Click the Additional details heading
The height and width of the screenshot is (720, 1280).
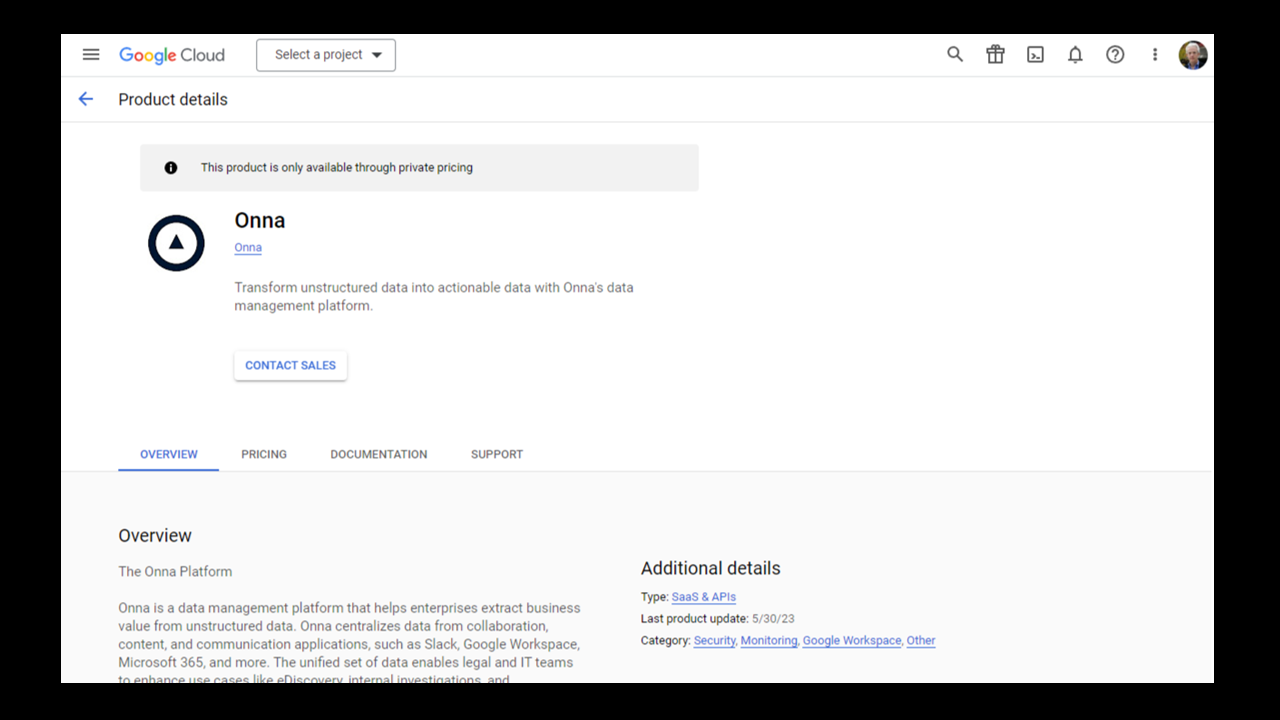[x=710, y=568]
